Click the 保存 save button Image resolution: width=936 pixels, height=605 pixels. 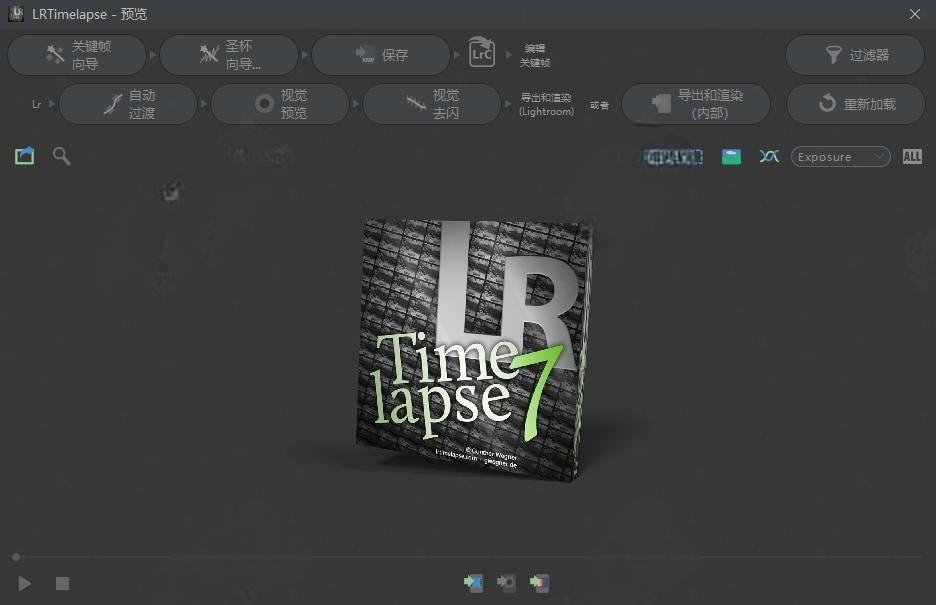[381, 55]
